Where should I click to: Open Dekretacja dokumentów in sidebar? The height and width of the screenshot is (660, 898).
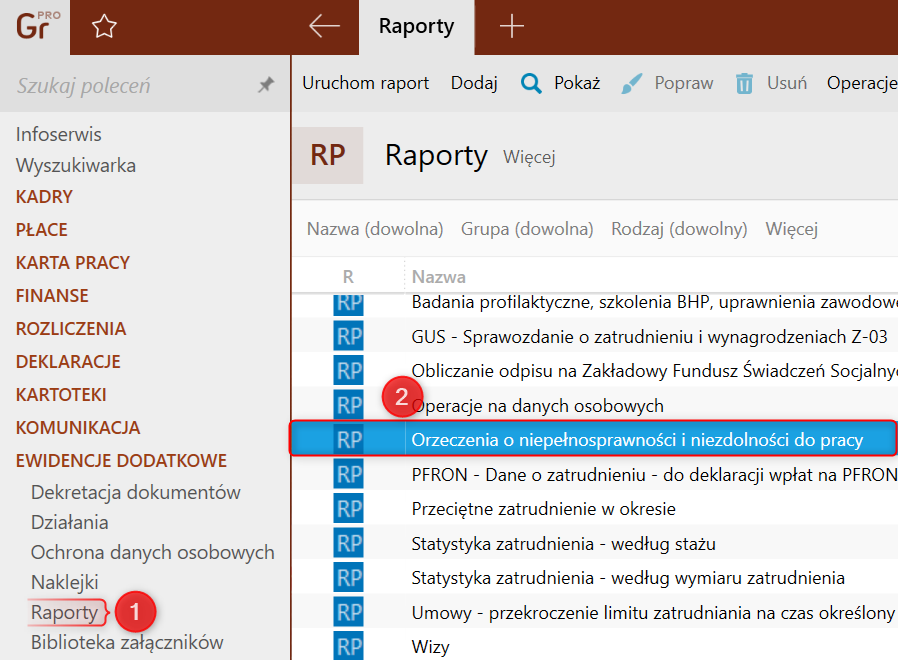tap(136, 493)
